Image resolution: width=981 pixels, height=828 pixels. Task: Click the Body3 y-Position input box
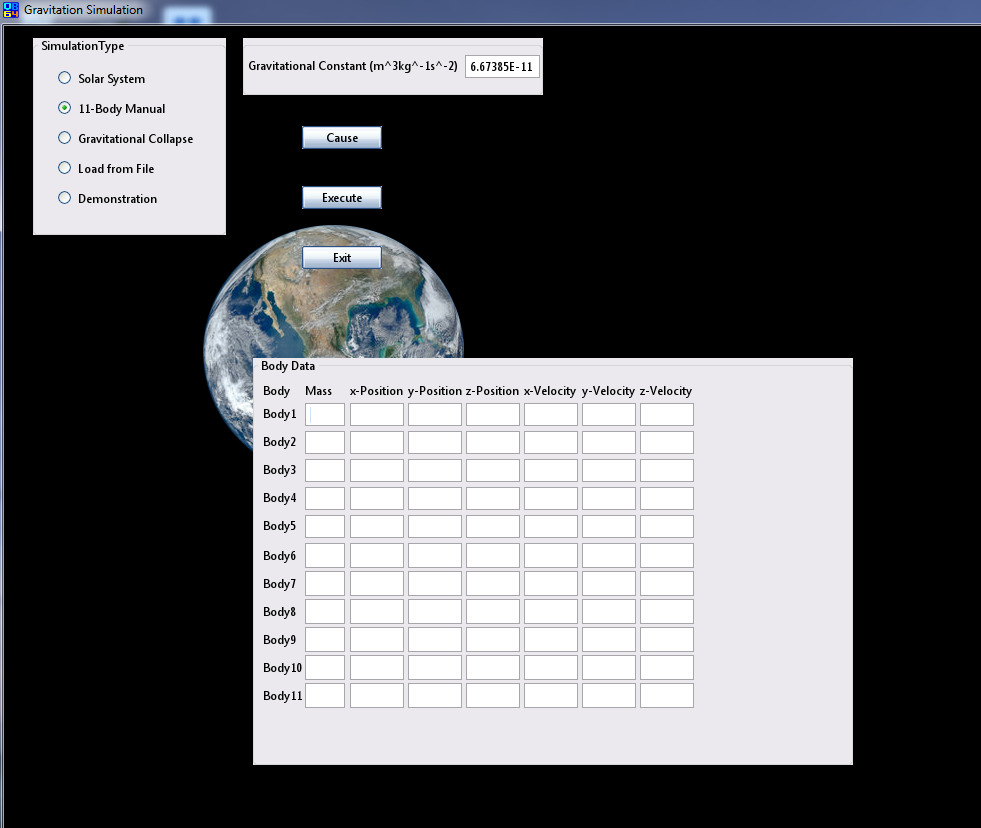[435, 471]
